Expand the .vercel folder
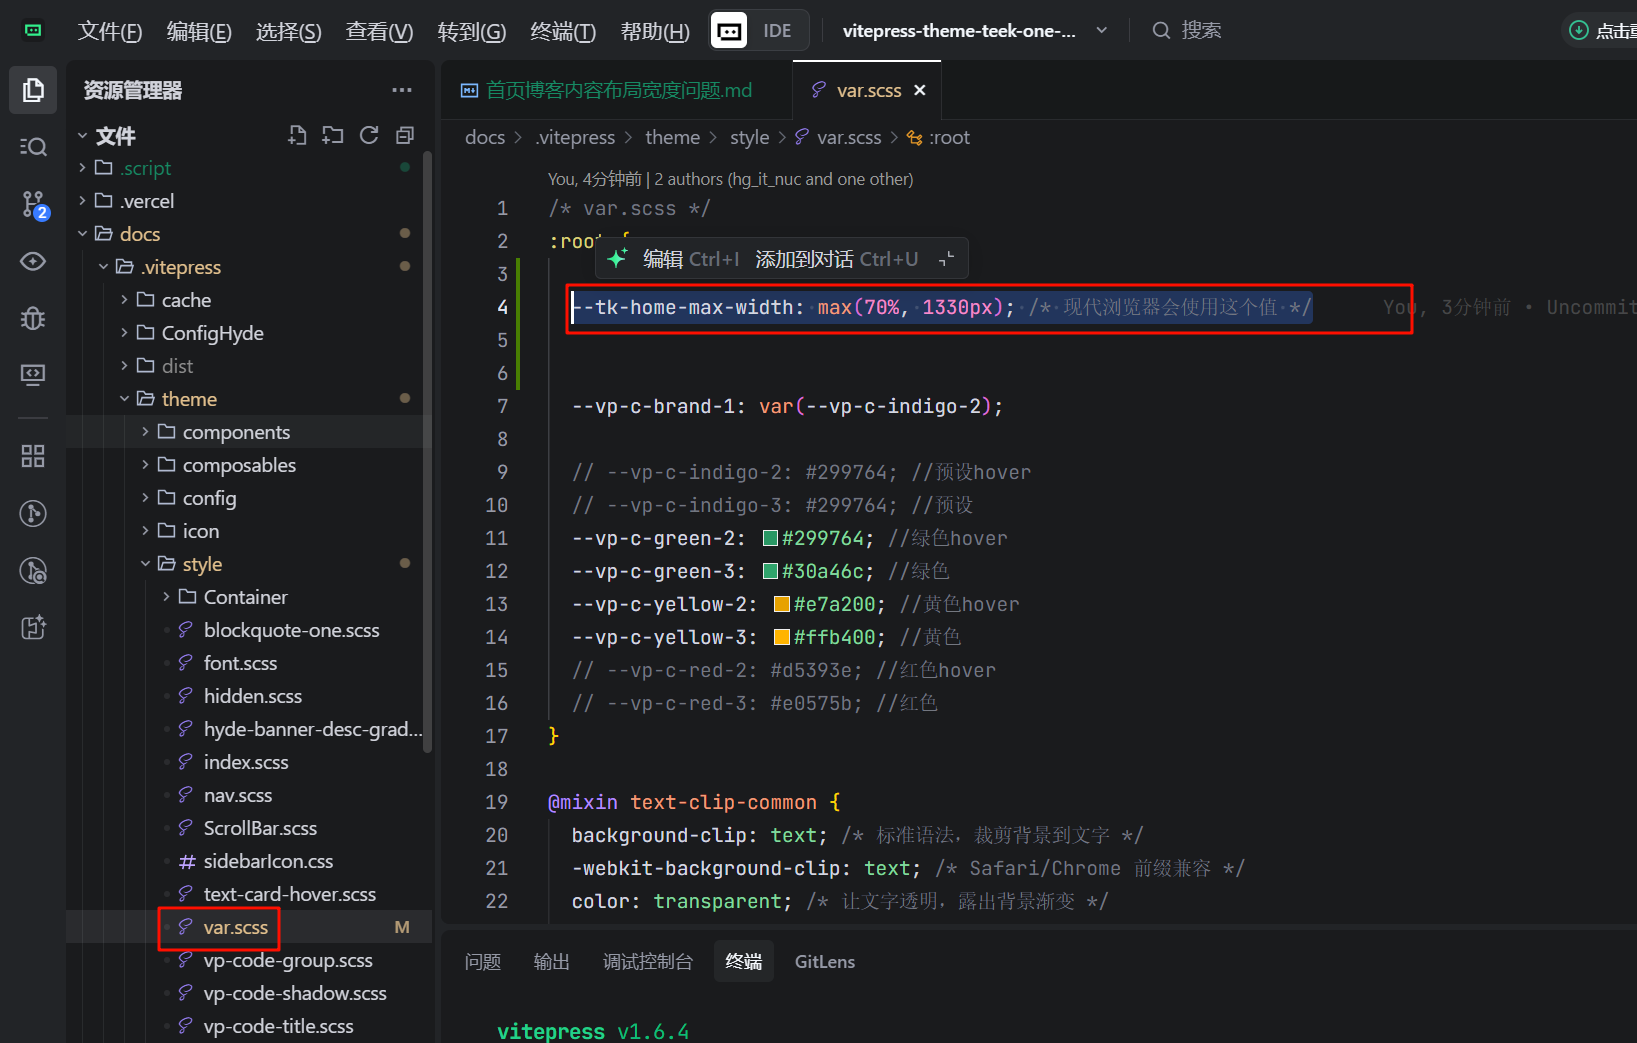Image resolution: width=1637 pixels, height=1043 pixels. 83,201
